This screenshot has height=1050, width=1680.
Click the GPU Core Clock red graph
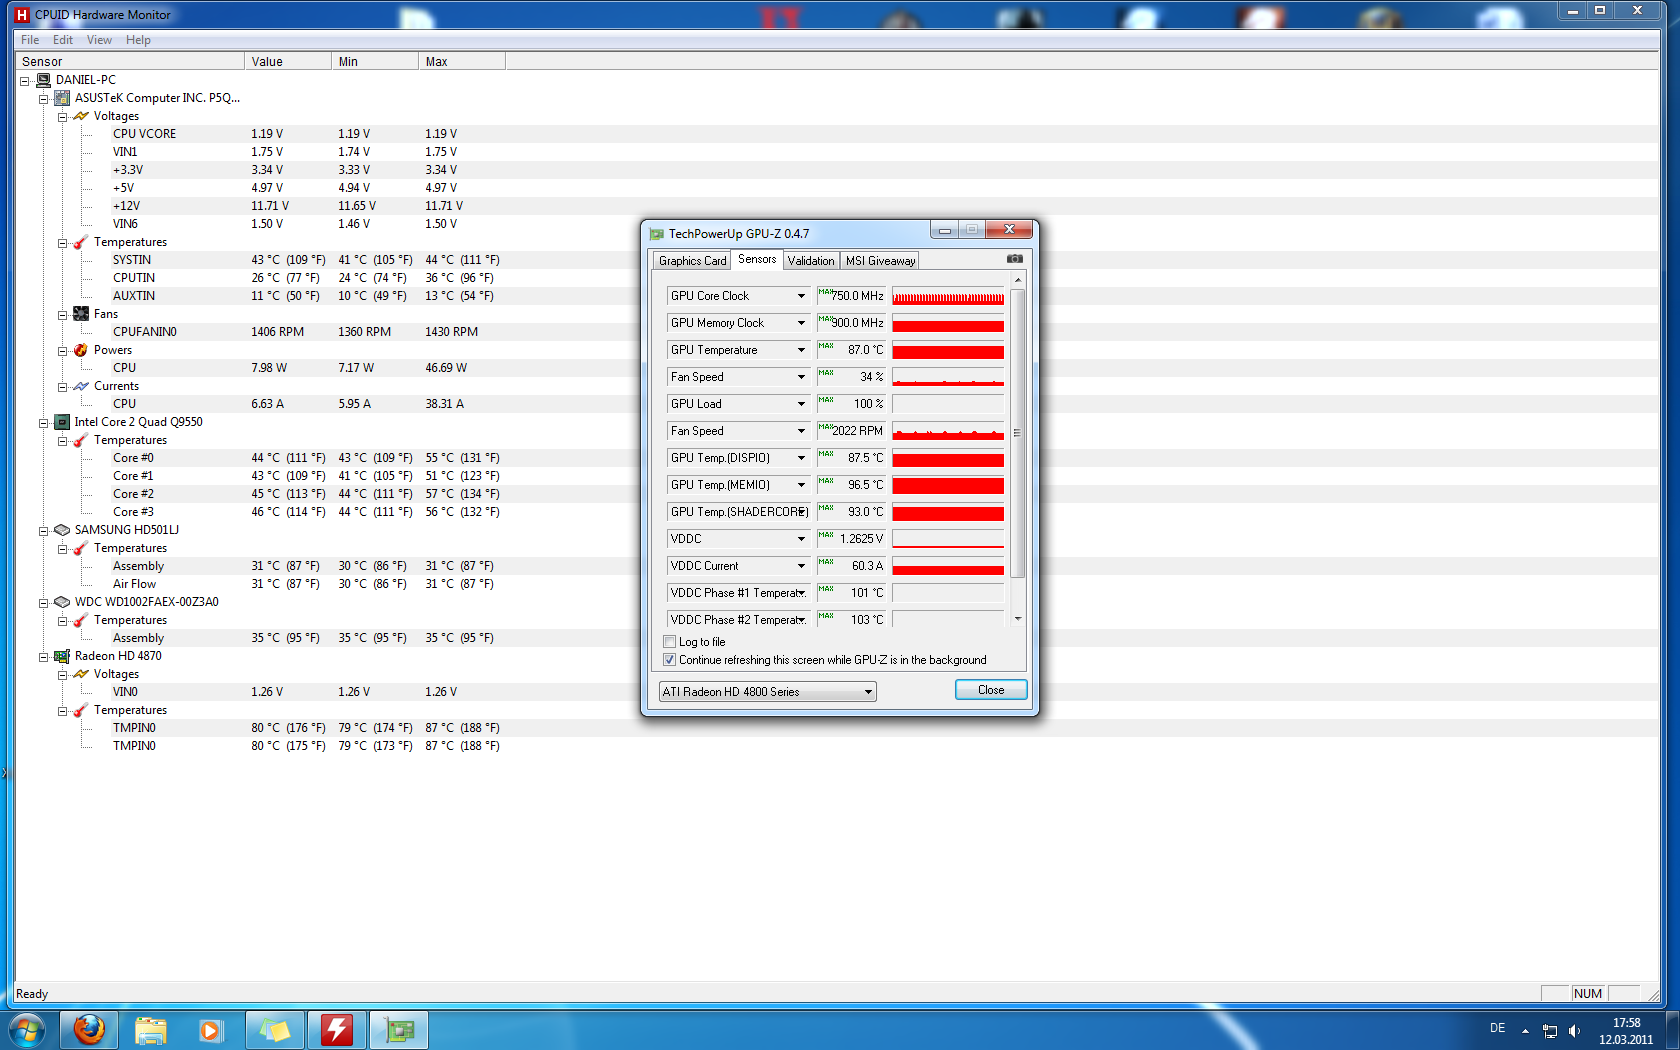pos(948,296)
